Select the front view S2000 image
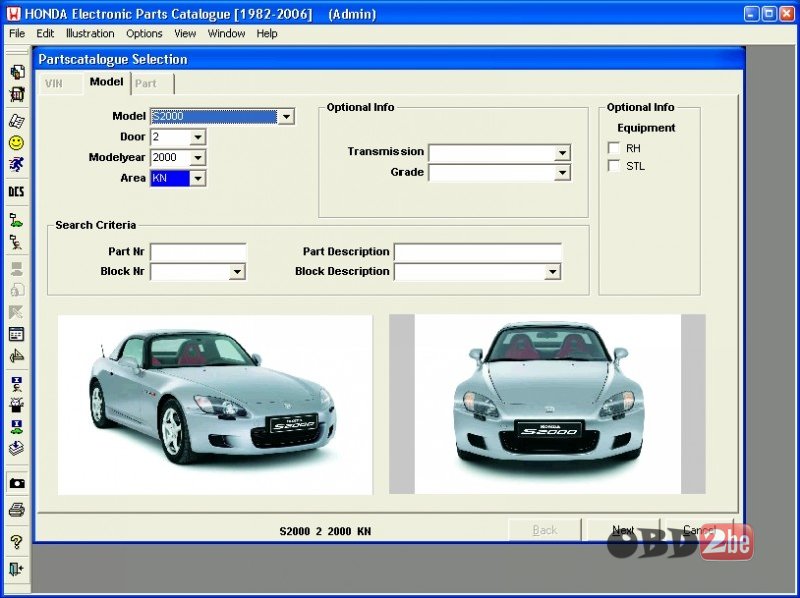The height and width of the screenshot is (598, 800). [x=547, y=404]
